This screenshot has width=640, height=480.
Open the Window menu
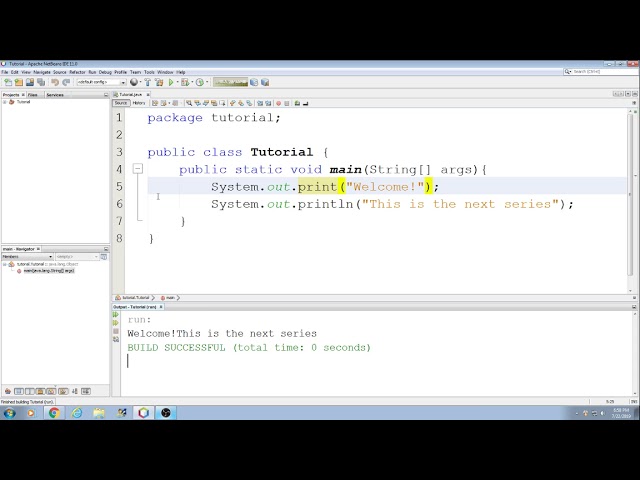pyautogui.click(x=165, y=72)
